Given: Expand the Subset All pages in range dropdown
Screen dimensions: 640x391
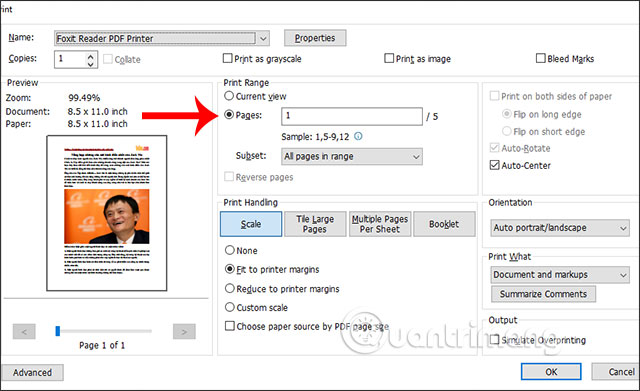Looking at the screenshot, I should [352, 156].
